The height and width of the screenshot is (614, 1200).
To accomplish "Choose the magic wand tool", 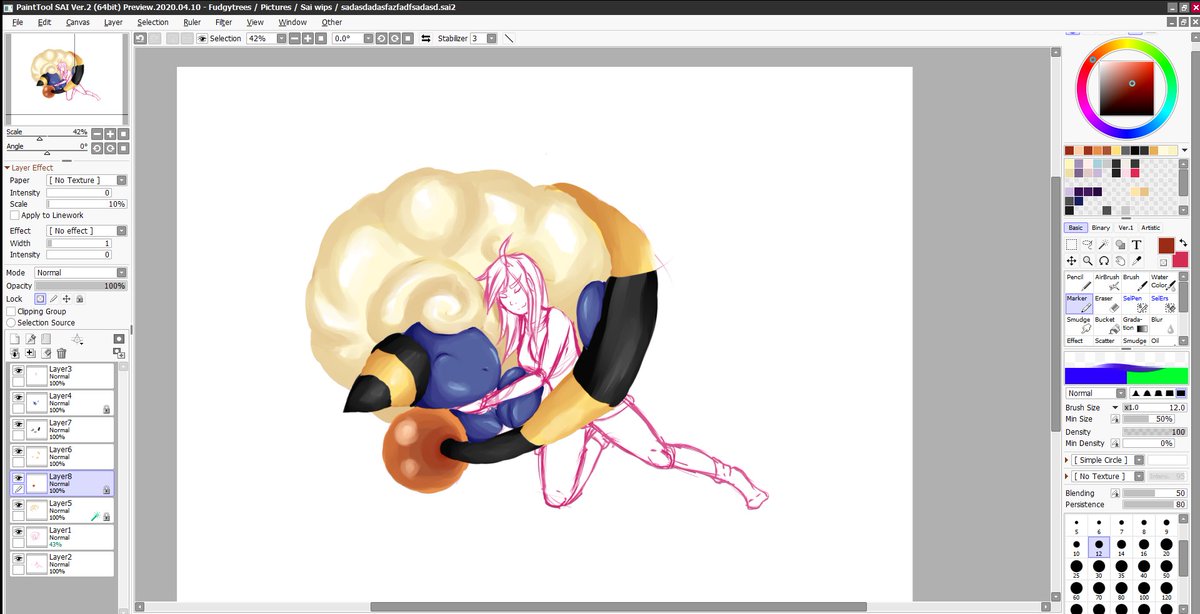I will pos(1104,244).
